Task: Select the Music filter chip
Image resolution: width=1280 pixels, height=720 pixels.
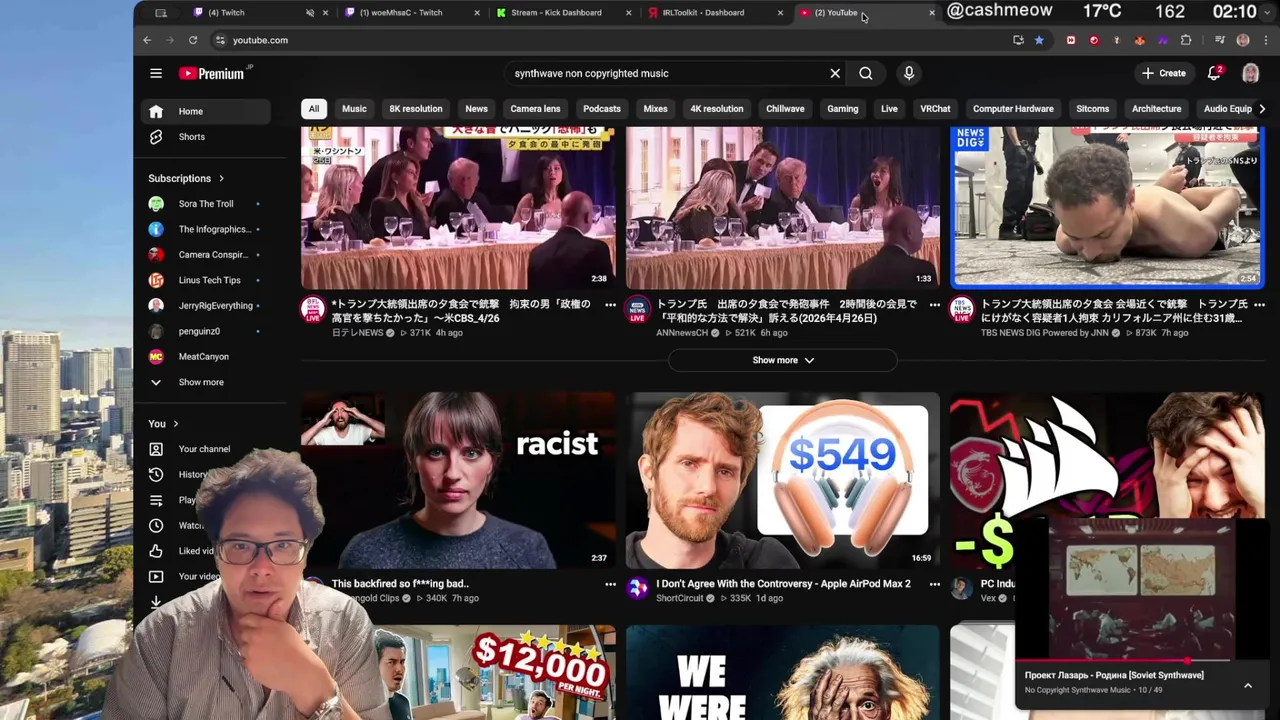Action: click(x=354, y=109)
